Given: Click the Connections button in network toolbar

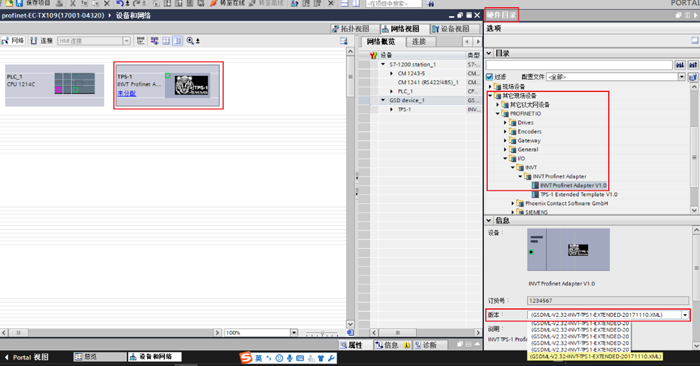Looking at the screenshot, I should click(42, 41).
